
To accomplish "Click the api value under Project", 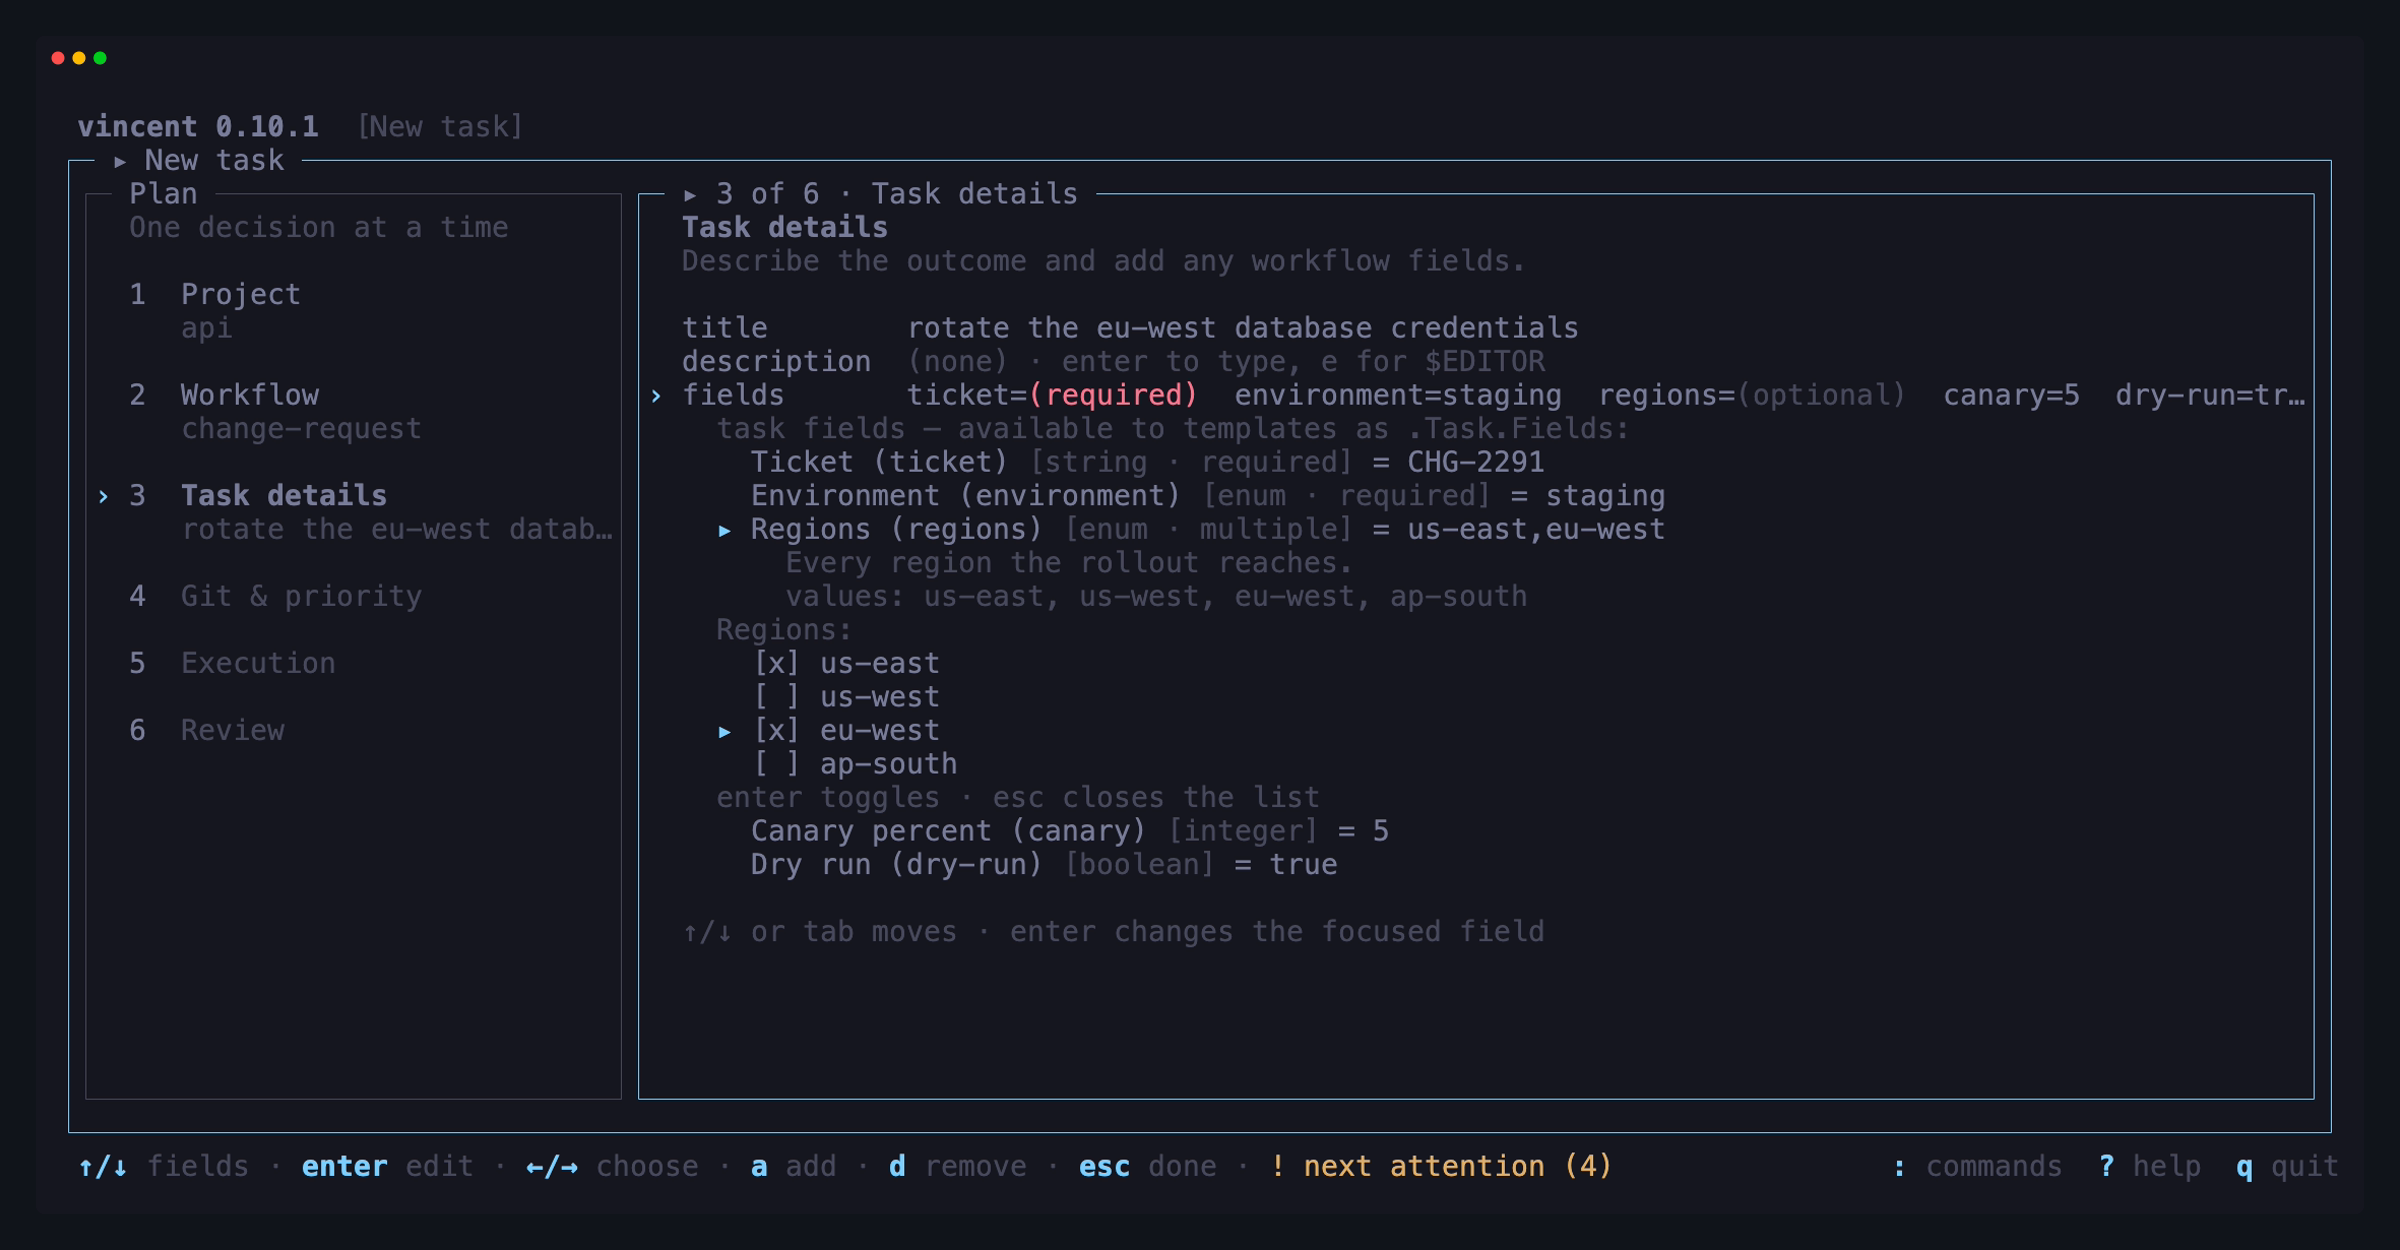I will (x=206, y=328).
